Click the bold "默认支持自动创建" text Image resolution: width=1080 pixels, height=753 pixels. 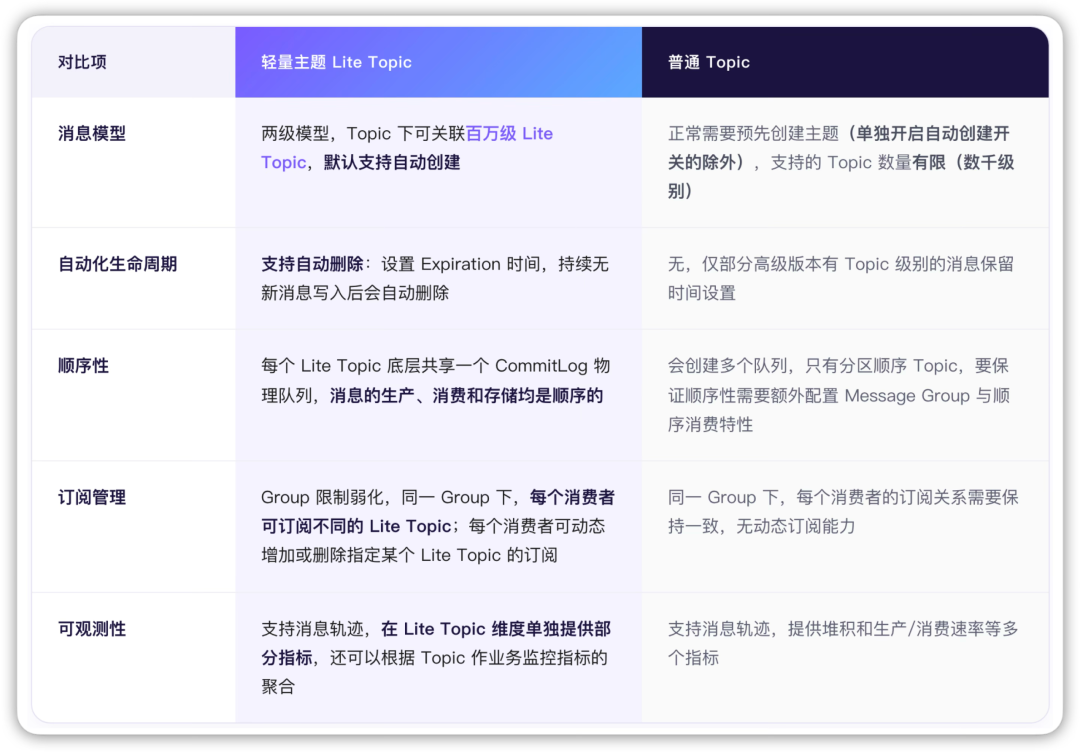click(392, 163)
